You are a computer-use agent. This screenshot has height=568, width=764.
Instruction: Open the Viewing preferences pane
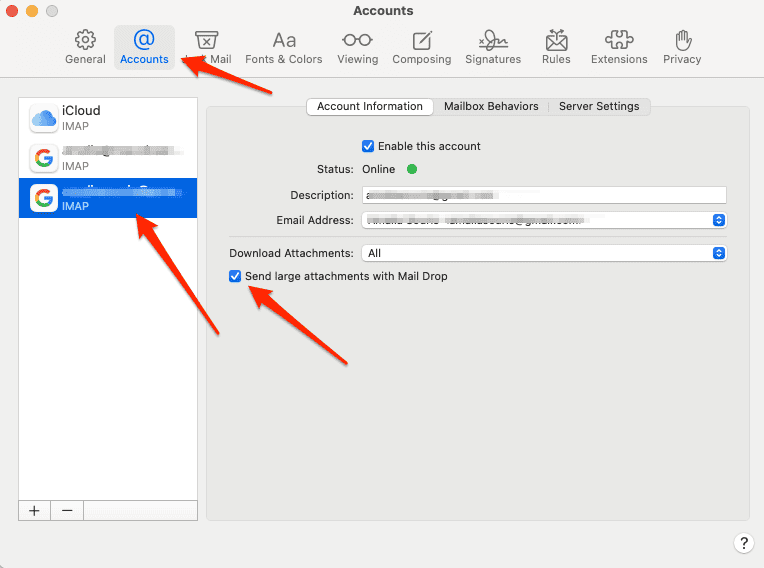click(x=357, y=46)
